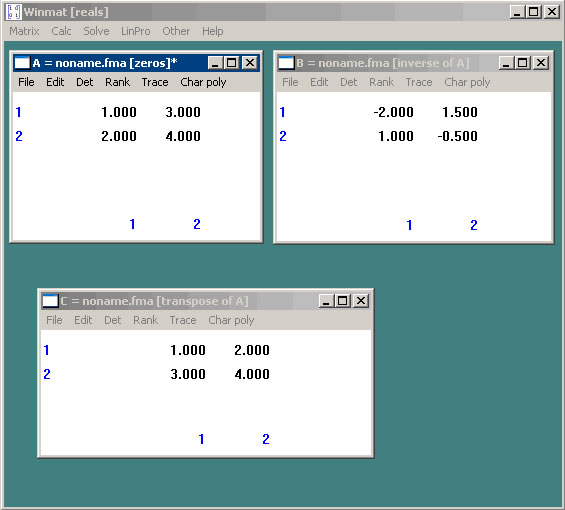The height and width of the screenshot is (510, 565).
Task: Open the Solve menu
Action: (96, 31)
